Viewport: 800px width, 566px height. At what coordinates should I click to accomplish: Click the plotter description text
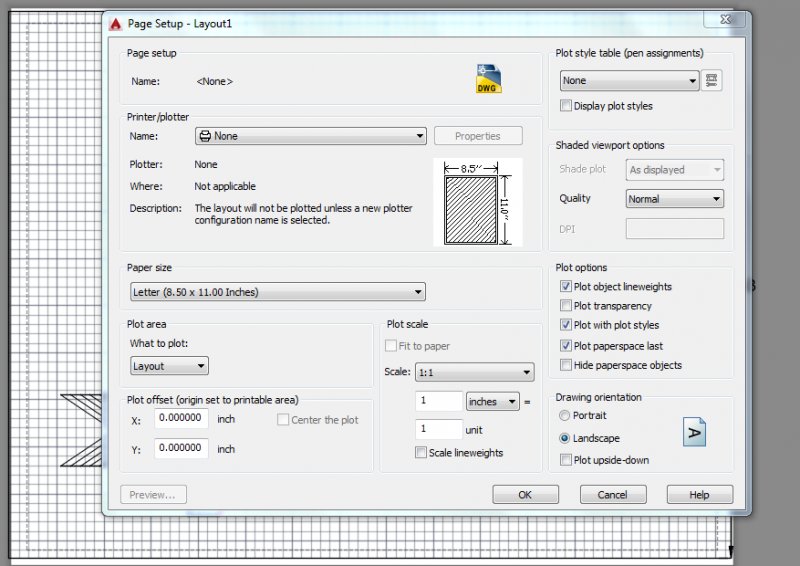click(304, 214)
